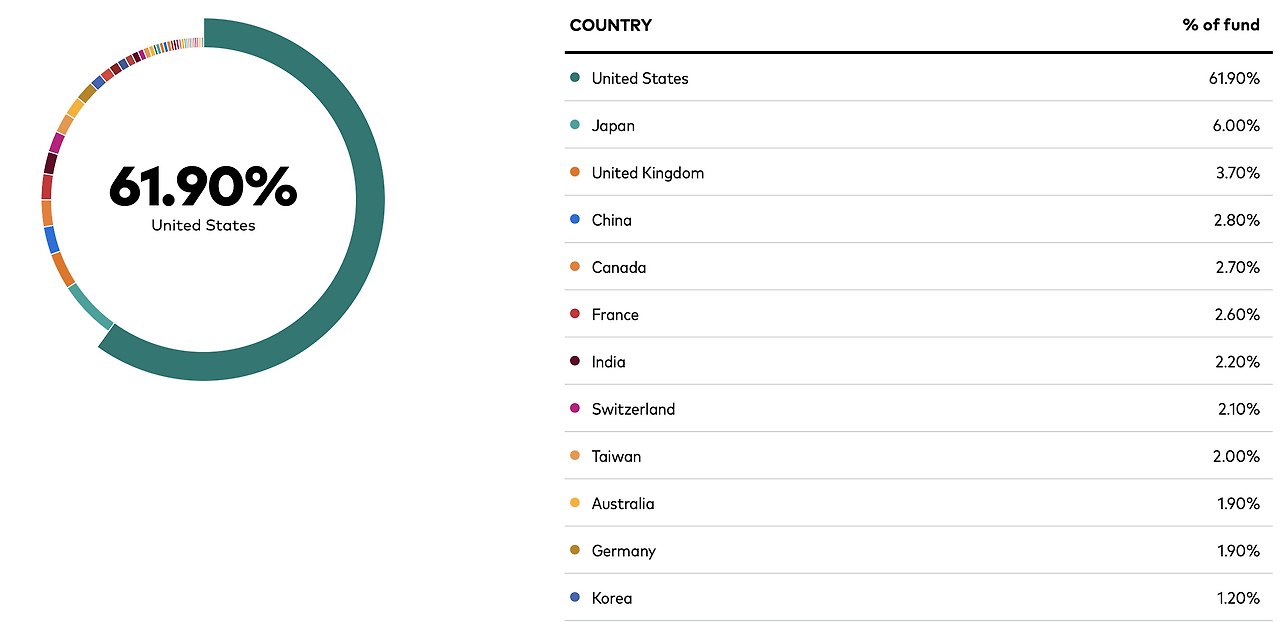Screen dimensions: 1280x622
Task: Select the Korea row label
Action: [612, 598]
